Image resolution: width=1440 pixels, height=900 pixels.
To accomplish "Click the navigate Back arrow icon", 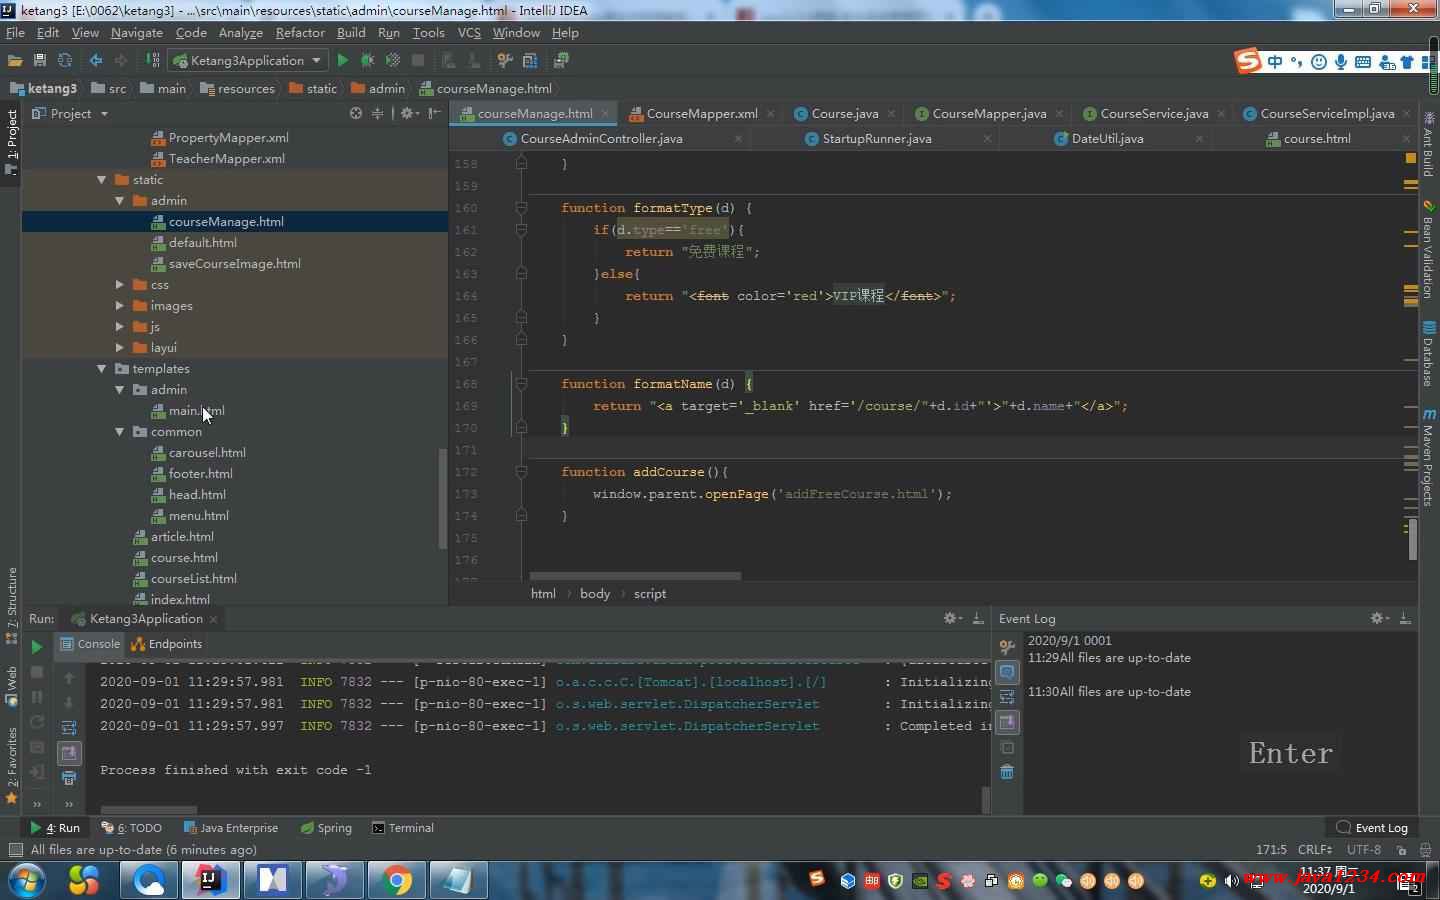I will point(96,61).
